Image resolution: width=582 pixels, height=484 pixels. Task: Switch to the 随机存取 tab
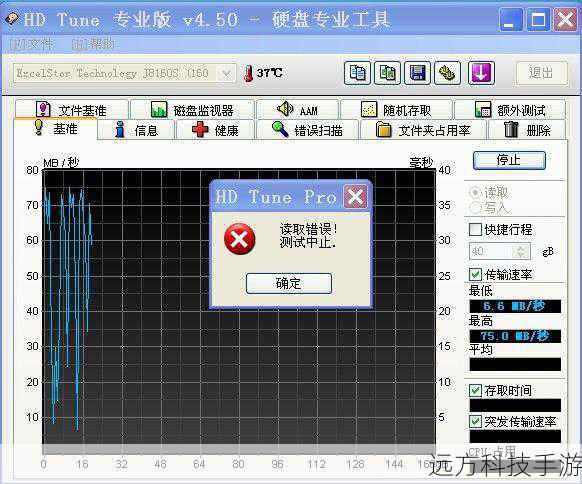coord(396,109)
